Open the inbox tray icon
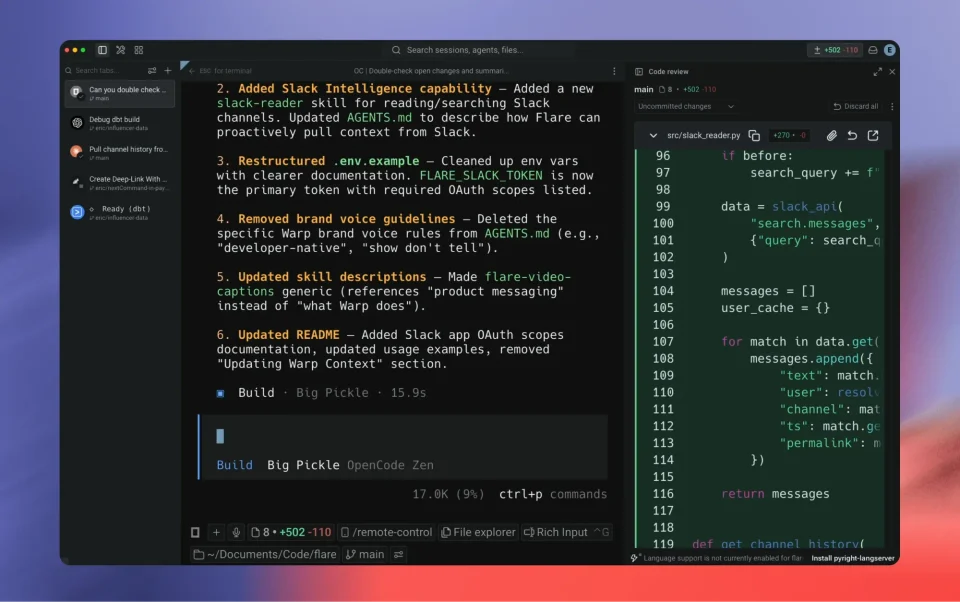 [x=873, y=50]
